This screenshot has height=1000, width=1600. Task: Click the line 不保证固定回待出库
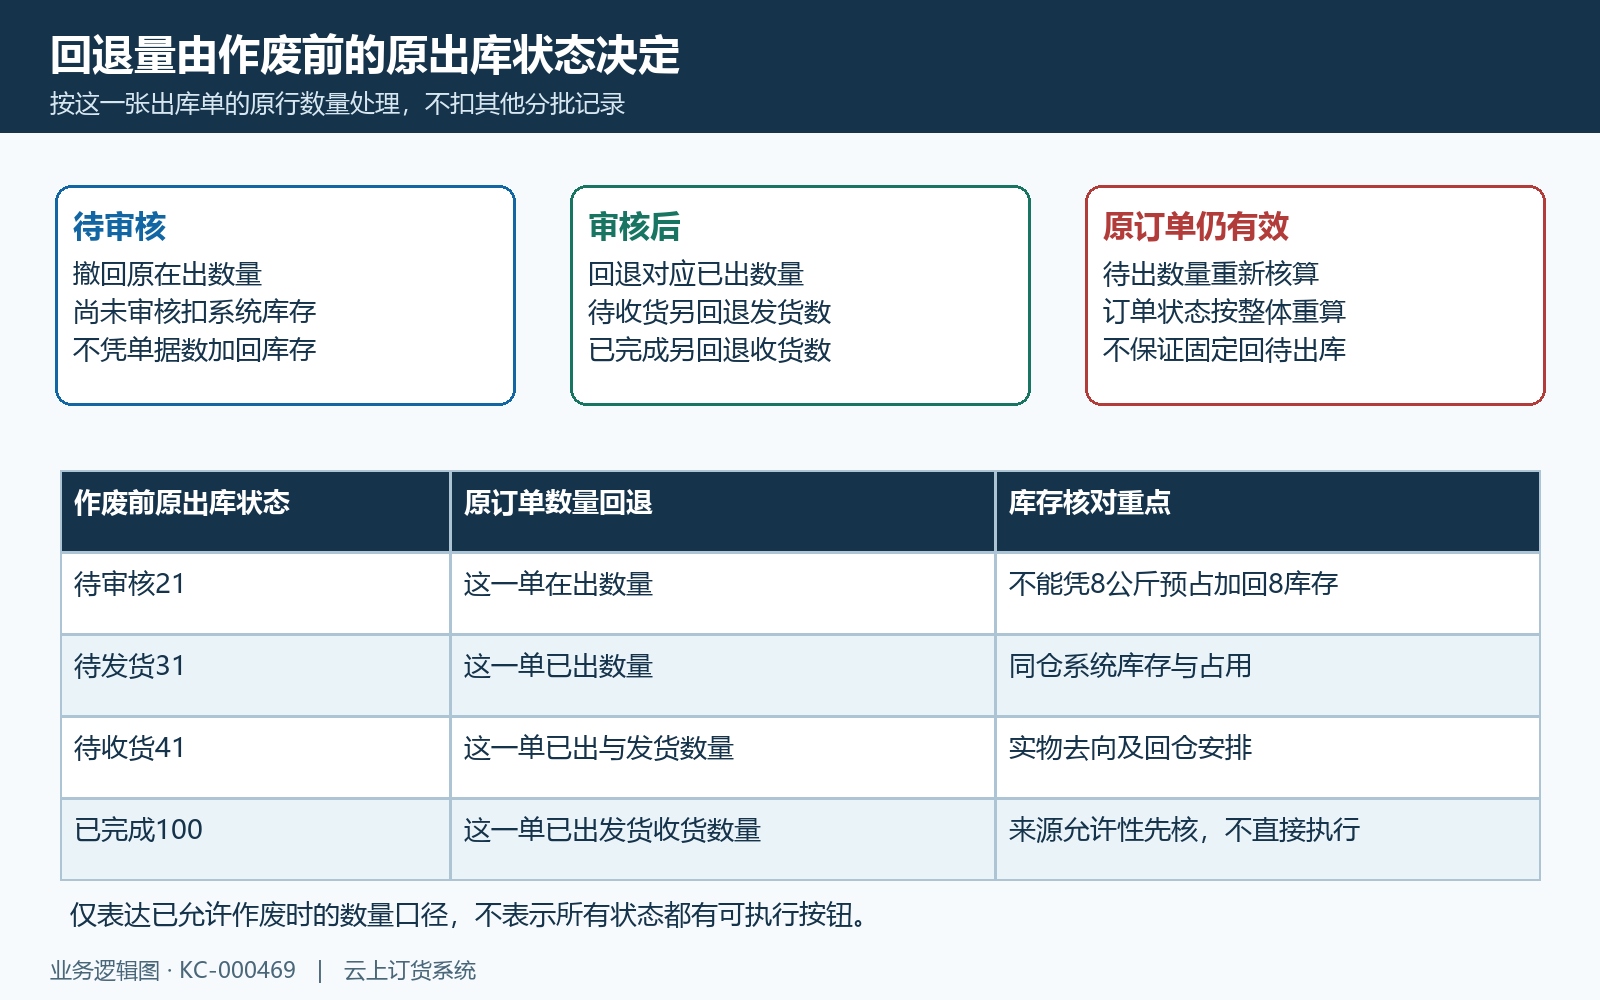[1224, 350]
